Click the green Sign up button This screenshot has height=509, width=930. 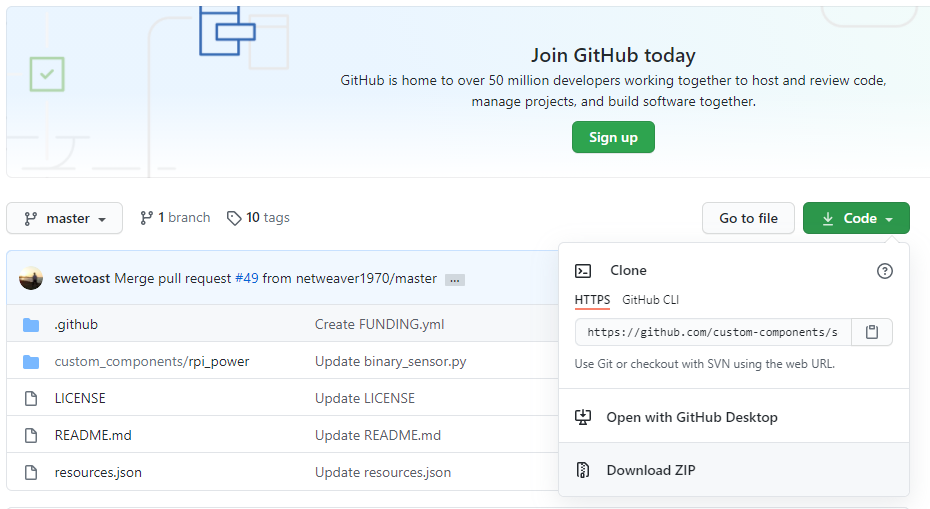[613, 137]
